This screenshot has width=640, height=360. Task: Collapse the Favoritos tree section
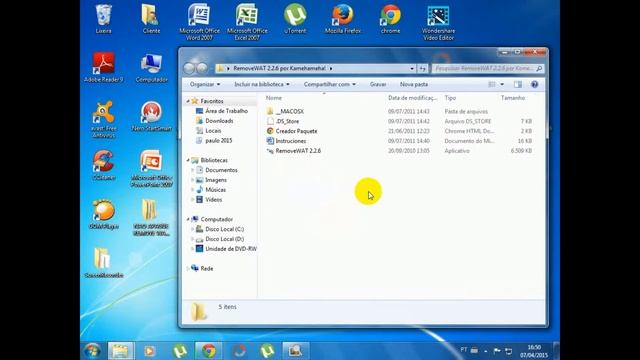[188, 101]
